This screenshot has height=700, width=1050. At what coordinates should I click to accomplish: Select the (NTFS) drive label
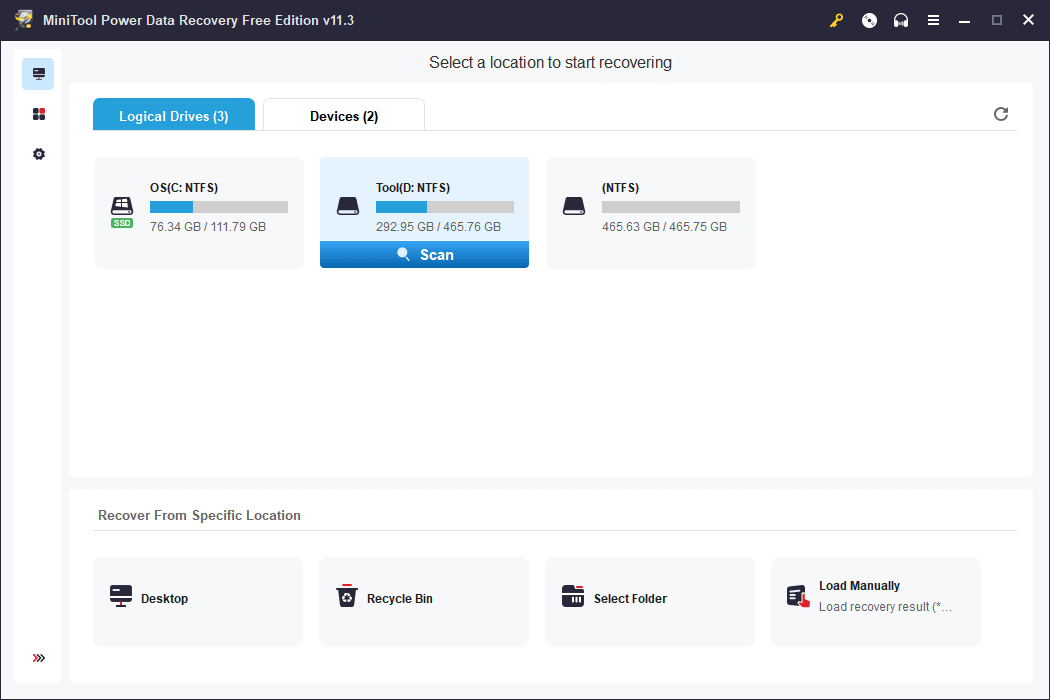(x=620, y=188)
